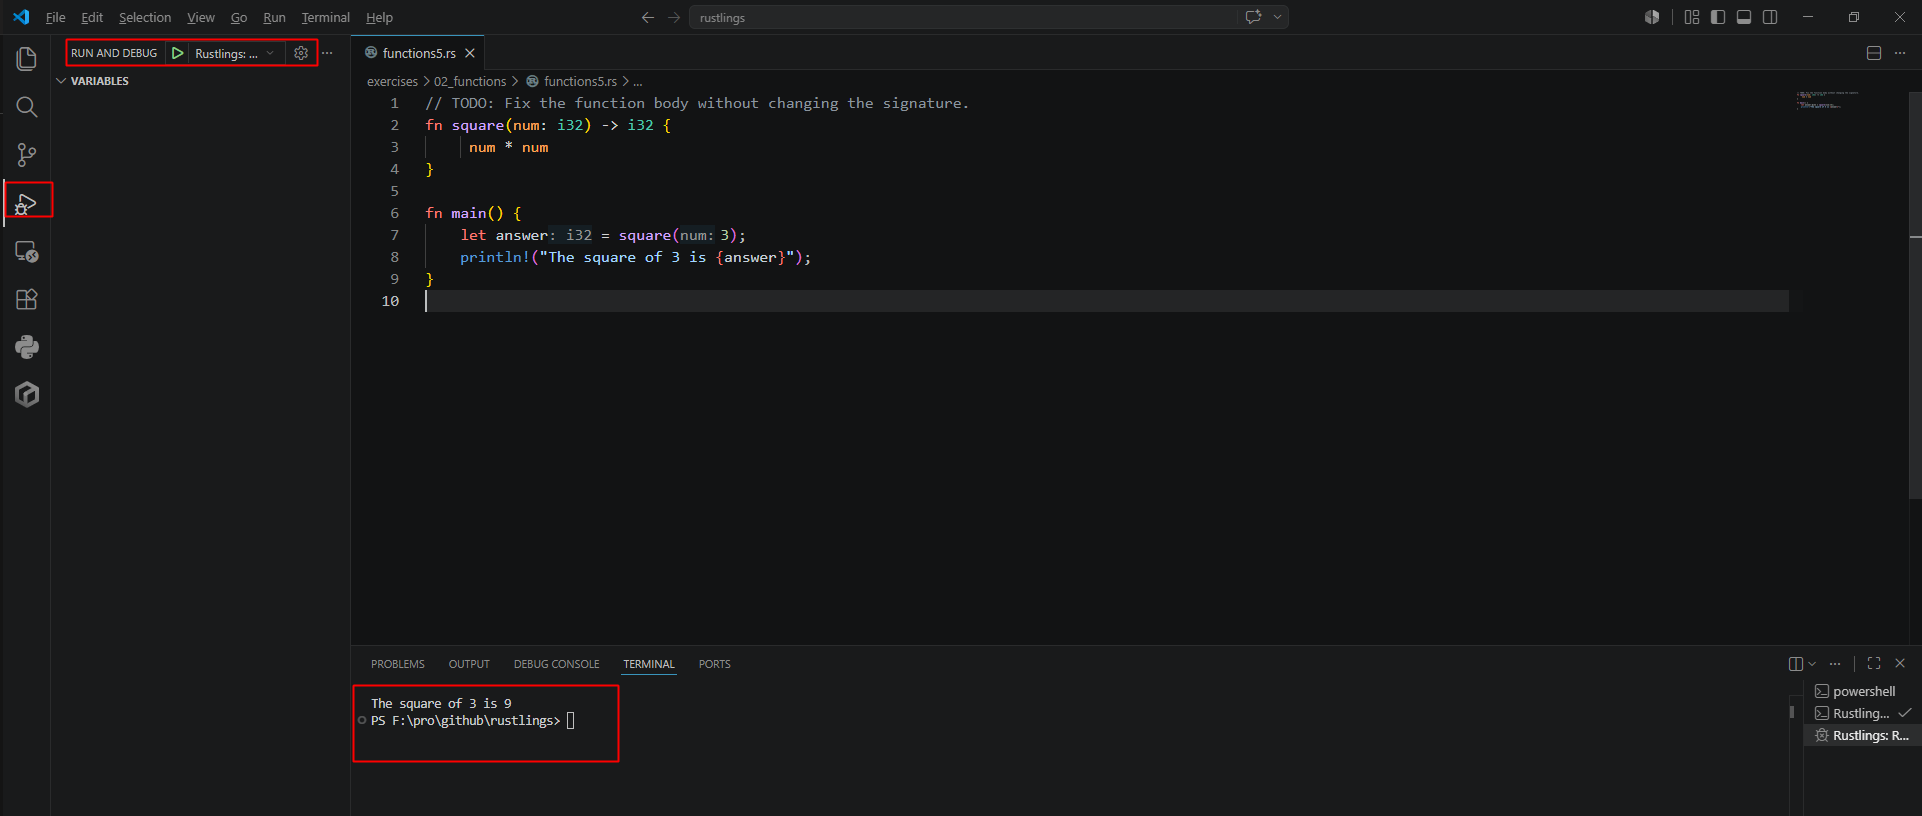Click the println! macro on line 8

495,257
